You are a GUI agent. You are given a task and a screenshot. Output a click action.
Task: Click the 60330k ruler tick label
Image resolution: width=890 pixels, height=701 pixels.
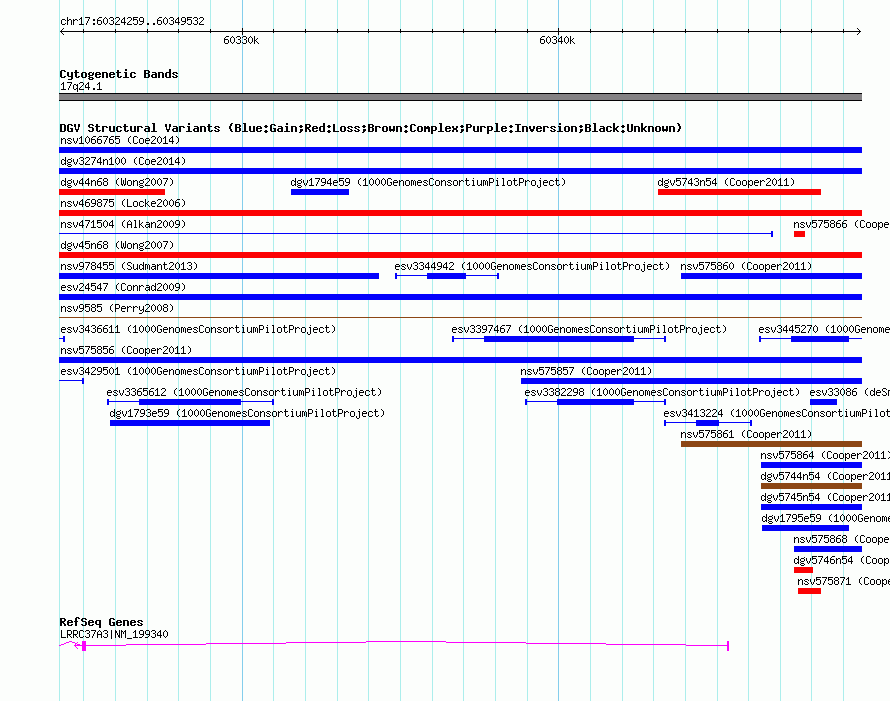point(241,40)
